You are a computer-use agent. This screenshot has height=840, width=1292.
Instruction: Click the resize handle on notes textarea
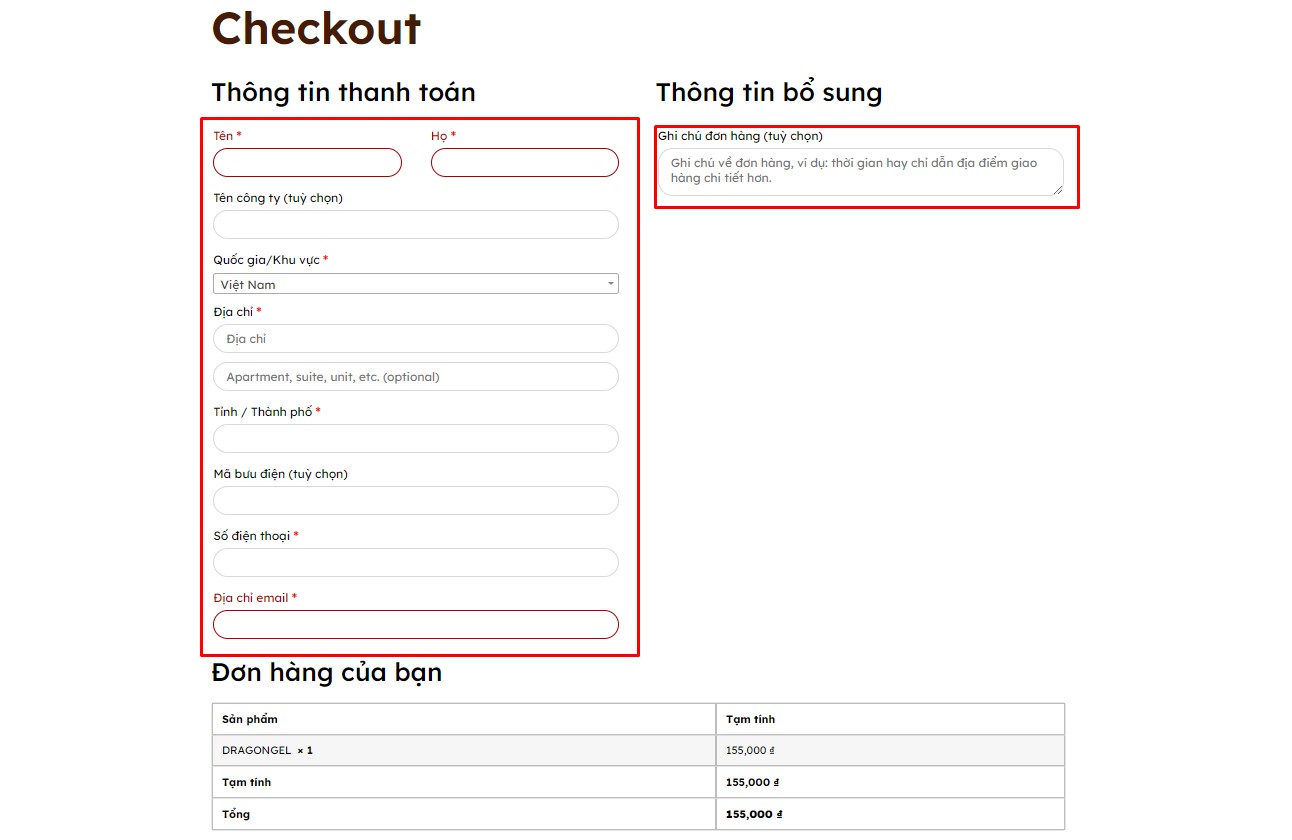pyautogui.click(x=1057, y=189)
